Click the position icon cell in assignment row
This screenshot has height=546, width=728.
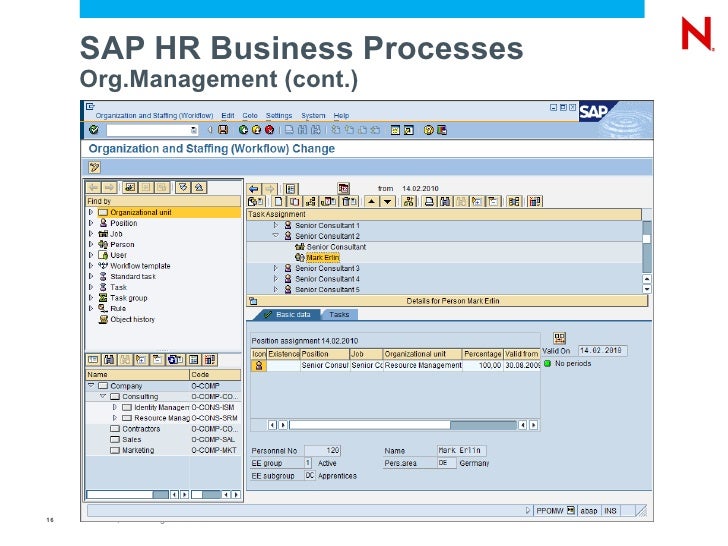[x=259, y=366]
